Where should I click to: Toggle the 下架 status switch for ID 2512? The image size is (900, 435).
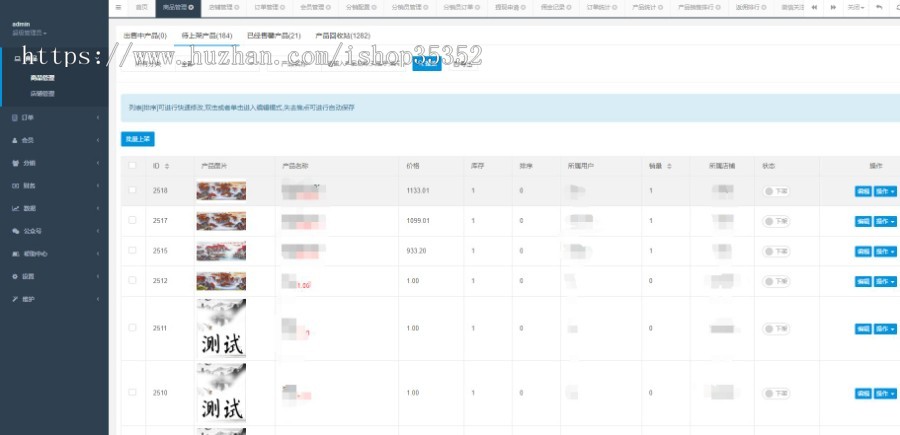pos(776,281)
